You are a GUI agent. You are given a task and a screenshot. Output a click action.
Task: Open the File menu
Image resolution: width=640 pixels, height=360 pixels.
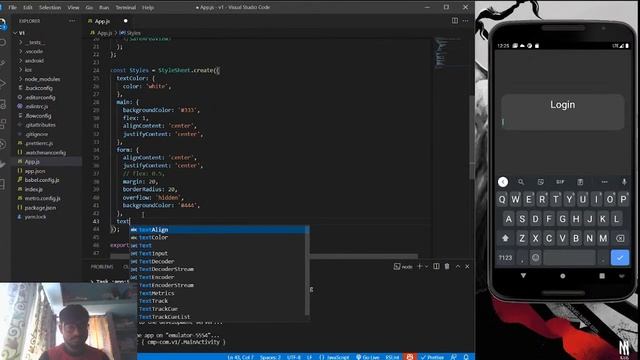pos(13,7)
